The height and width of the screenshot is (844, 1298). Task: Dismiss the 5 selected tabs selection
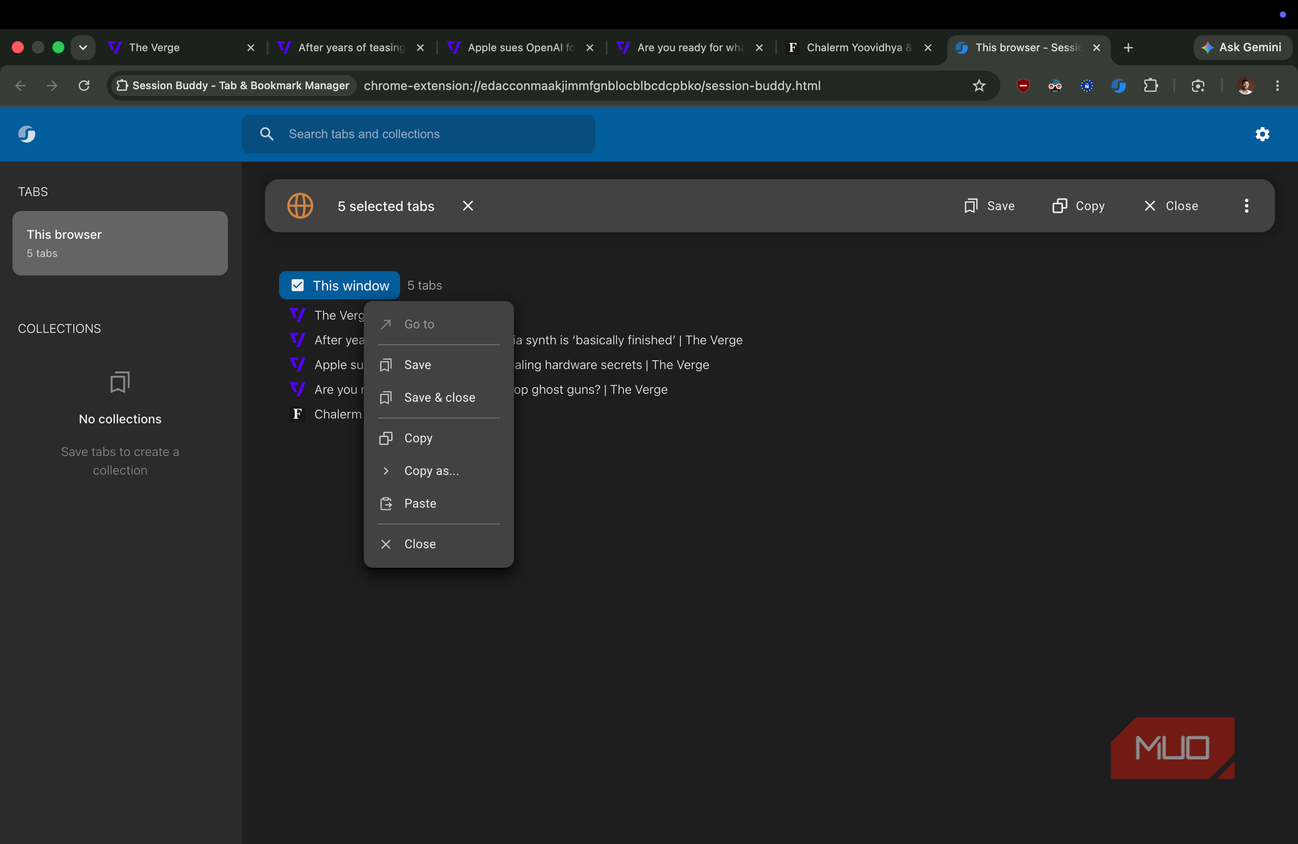(468, 206)
